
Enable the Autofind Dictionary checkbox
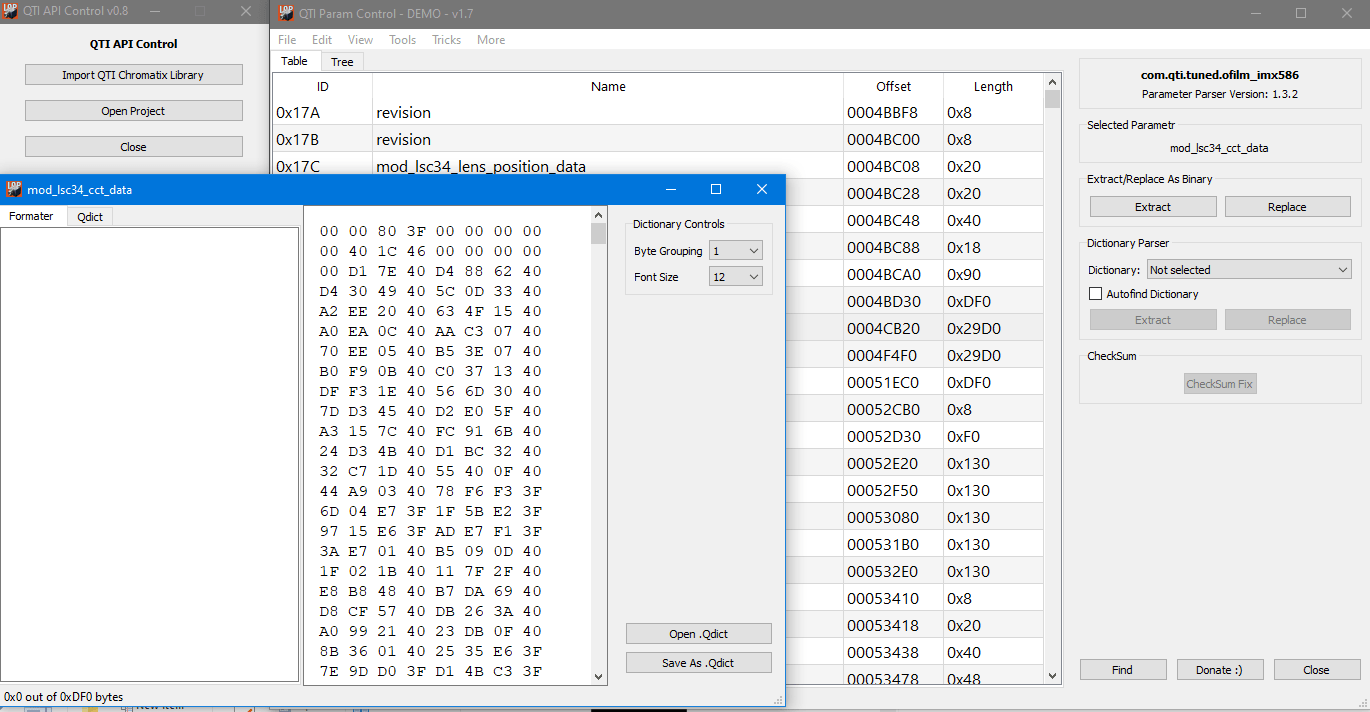coord(1097,294)
